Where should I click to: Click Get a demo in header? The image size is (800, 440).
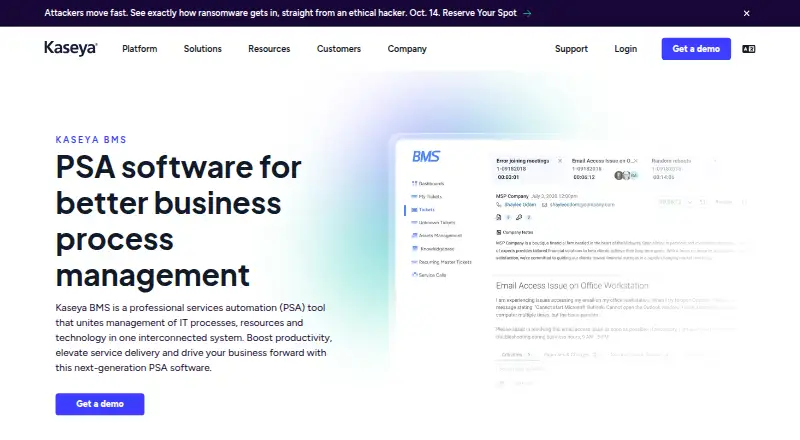tap(696, 49)
